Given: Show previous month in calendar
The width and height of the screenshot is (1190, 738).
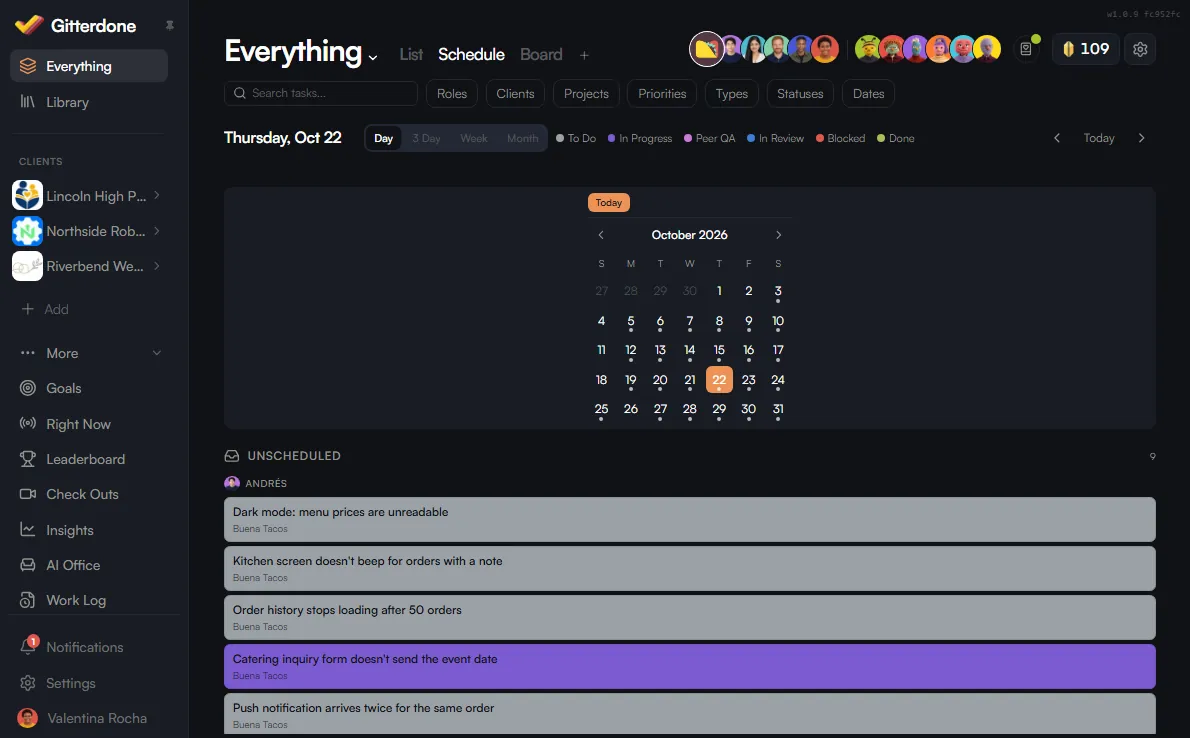Looking at the screenshot, I should point(601,235).
